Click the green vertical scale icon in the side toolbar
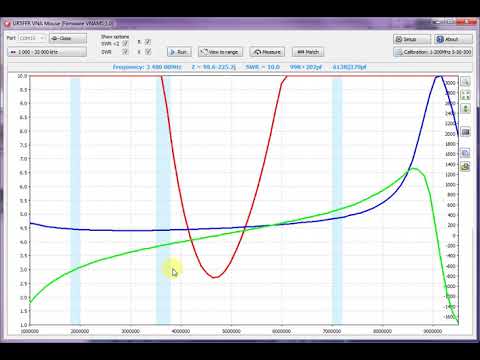Viewport: 480px width, 360px height. coord(465,108)
